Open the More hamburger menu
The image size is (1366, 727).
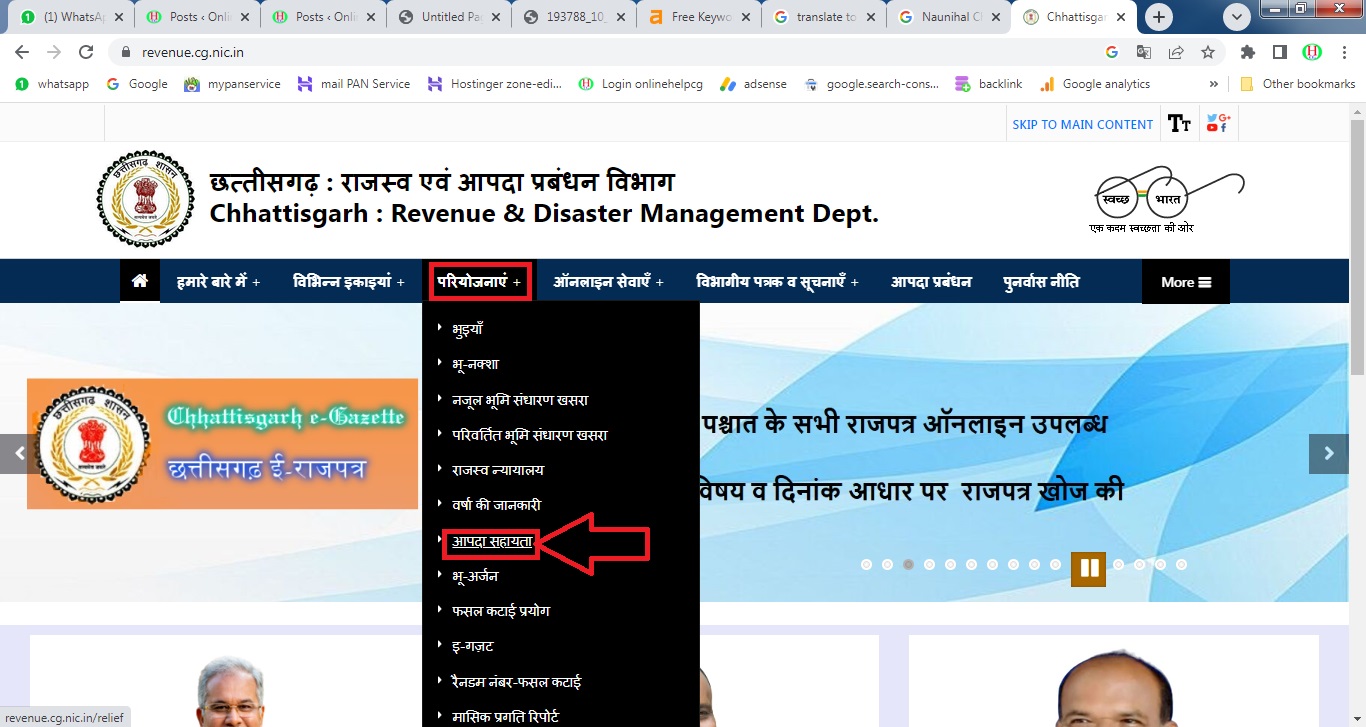tap(1186, 282)
